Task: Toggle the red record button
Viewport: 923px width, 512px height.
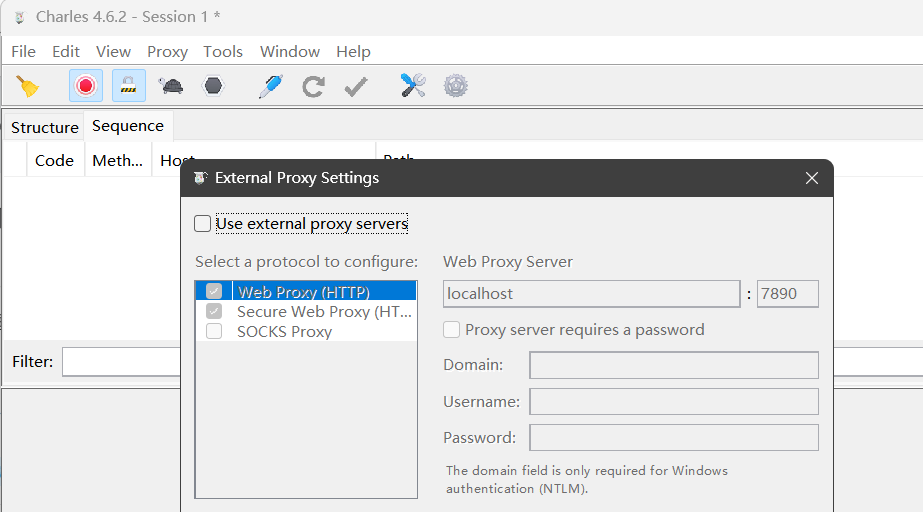Action: pyautogui.click(x=86, y=86)
